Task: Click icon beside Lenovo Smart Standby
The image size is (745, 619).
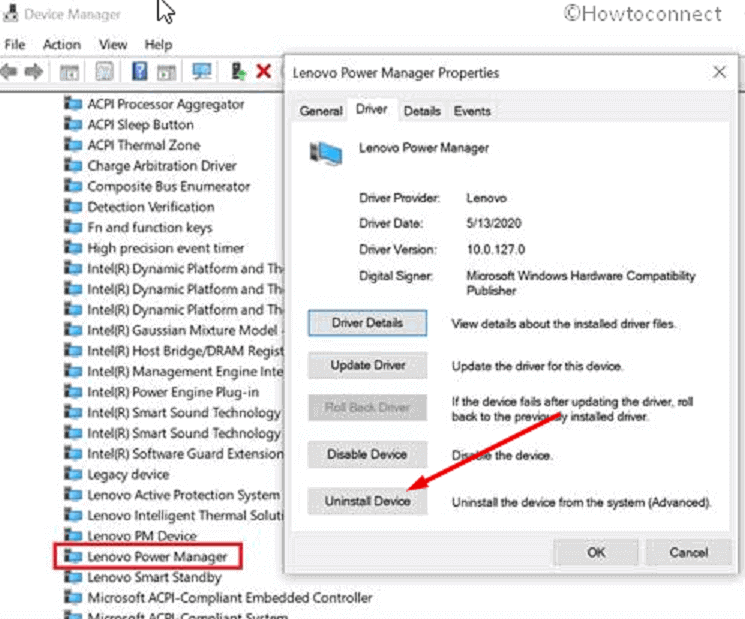Action: pyautogui.click(x=73, y=577)
